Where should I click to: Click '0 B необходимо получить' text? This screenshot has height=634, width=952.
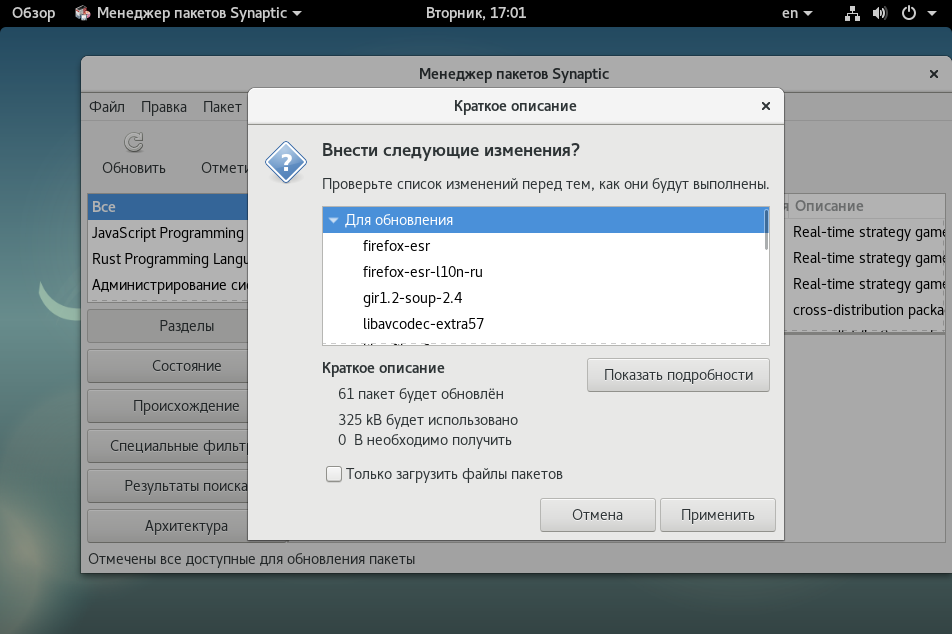pos(425,440)
